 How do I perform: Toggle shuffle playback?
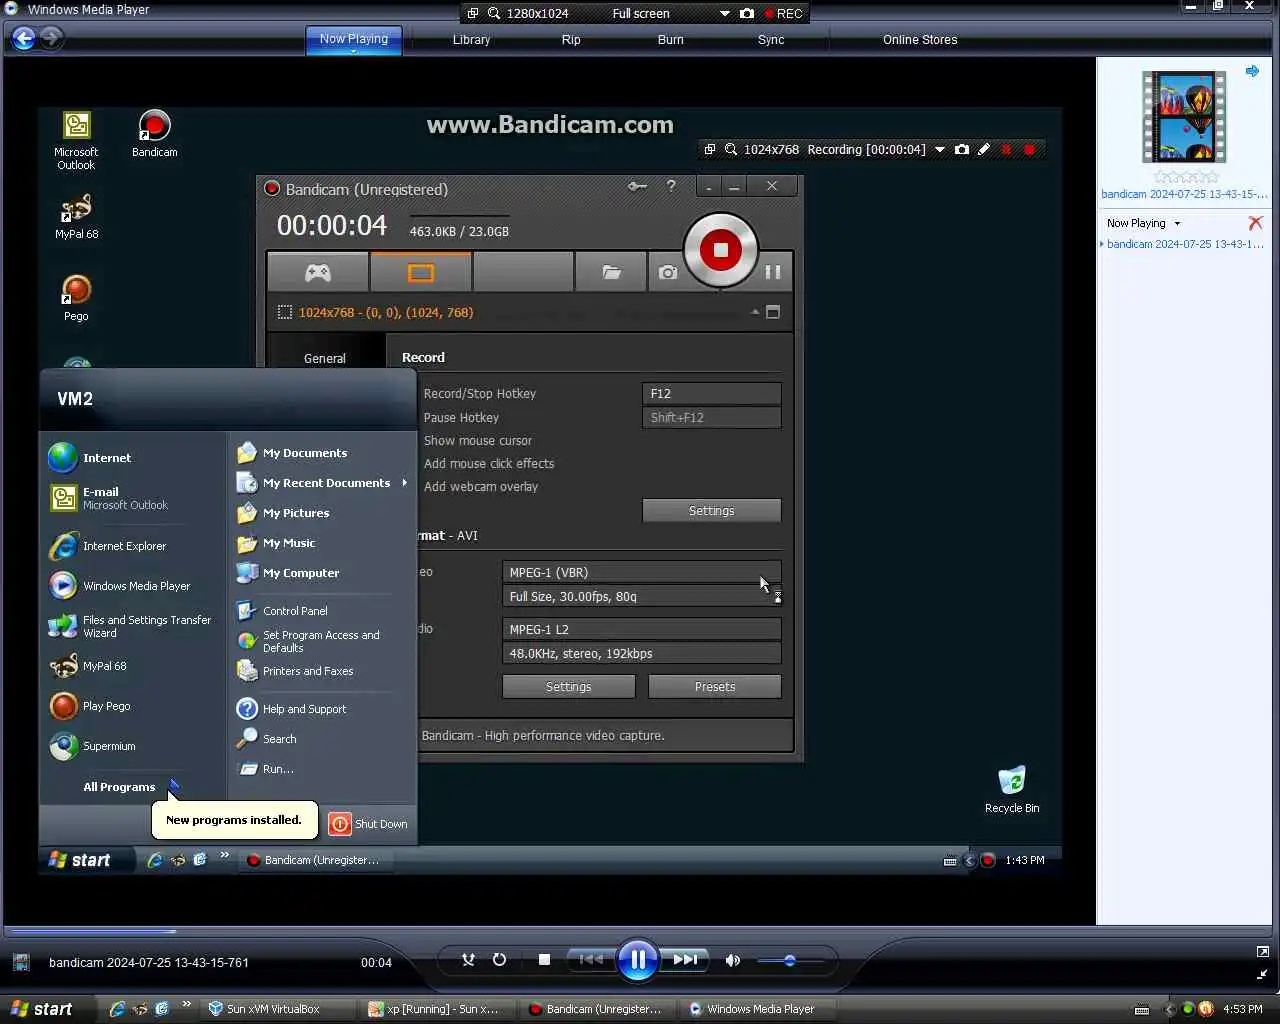coord(468,960)
